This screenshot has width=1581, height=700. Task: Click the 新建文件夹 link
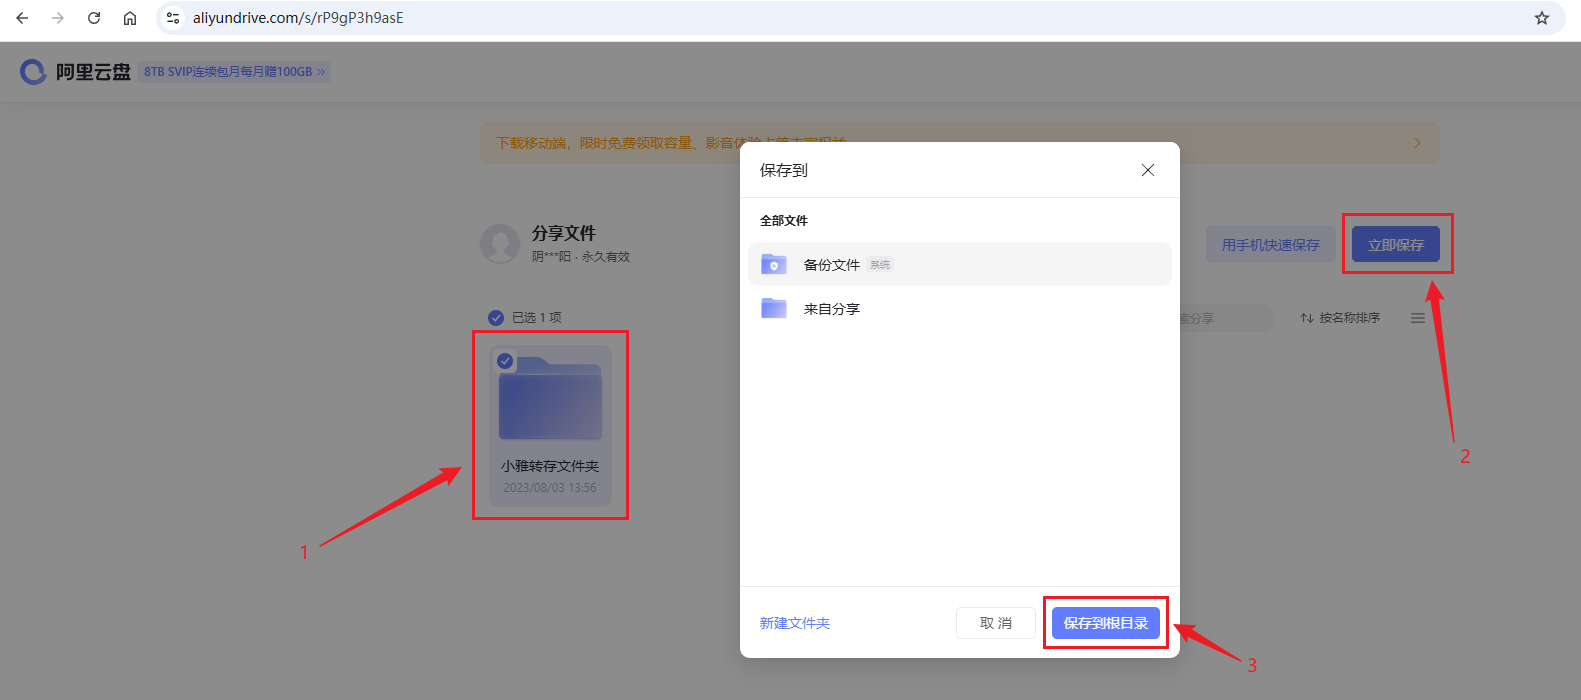pos(794,623)
